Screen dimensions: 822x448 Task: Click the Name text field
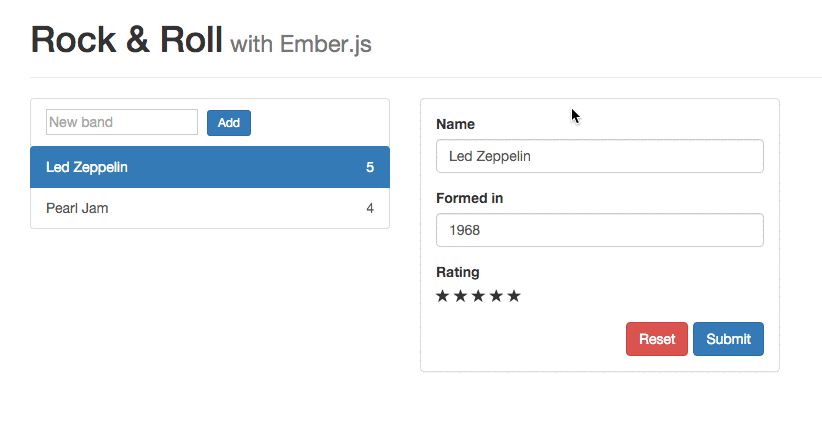599,156
